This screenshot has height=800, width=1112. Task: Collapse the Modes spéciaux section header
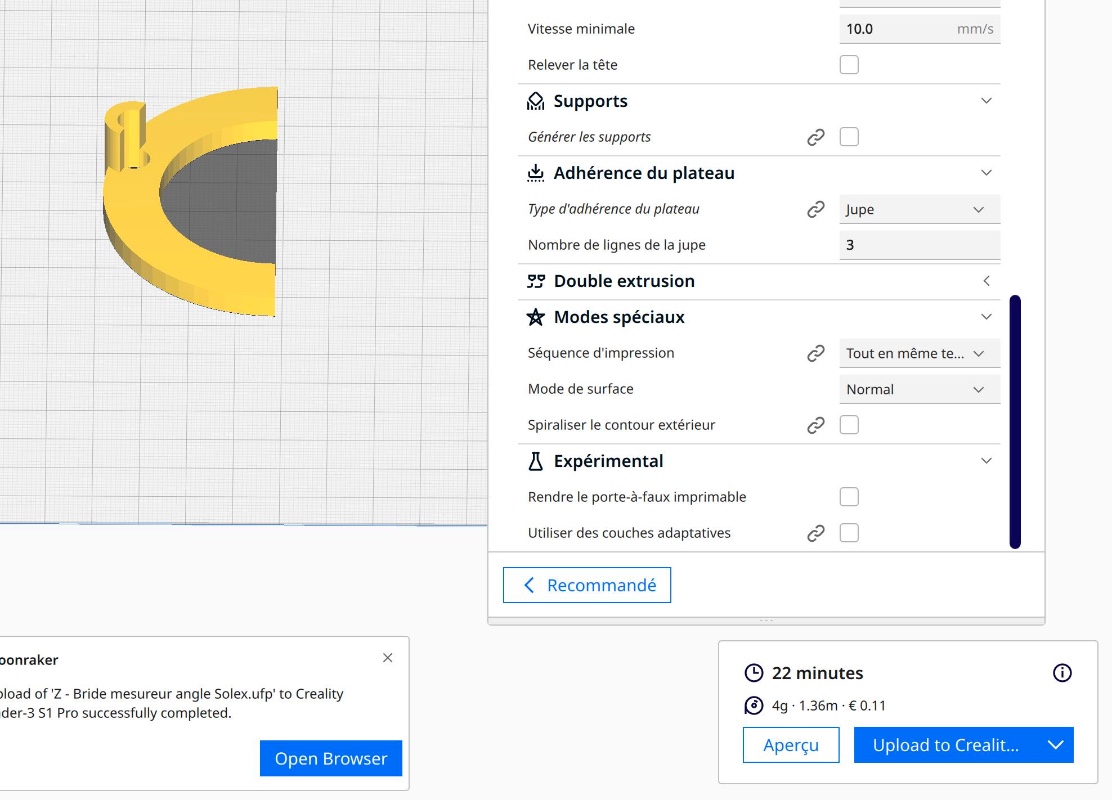click(x=986, y=317)
